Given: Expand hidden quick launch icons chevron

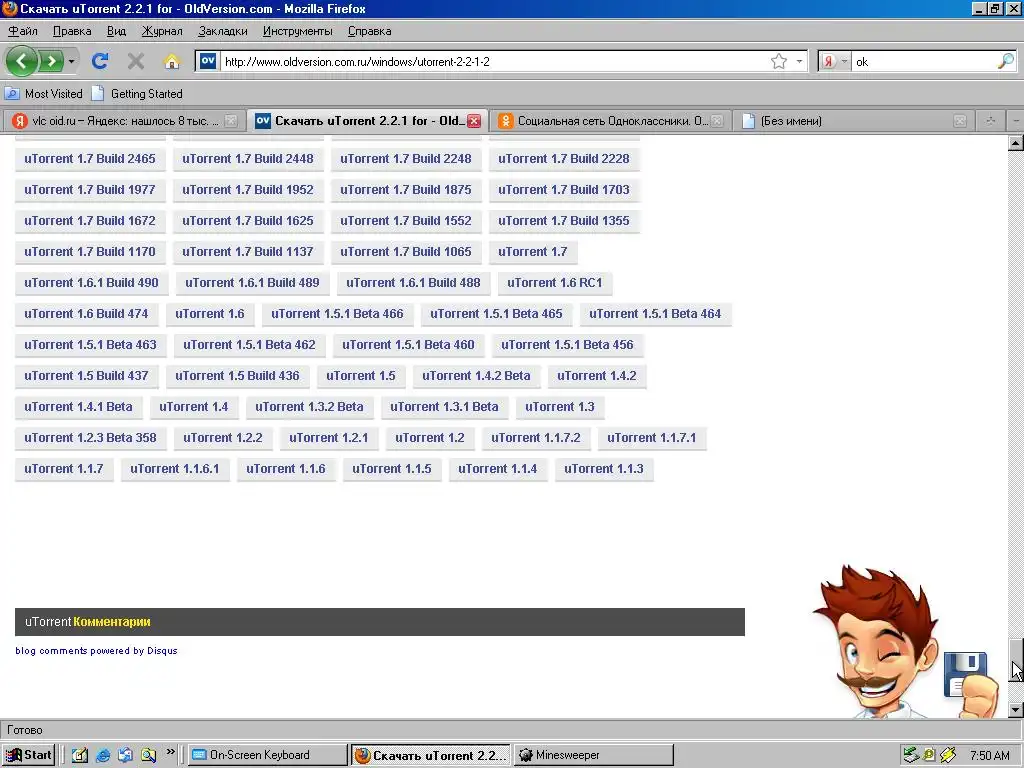Looking at the screenshot, I should pos(170,752).
